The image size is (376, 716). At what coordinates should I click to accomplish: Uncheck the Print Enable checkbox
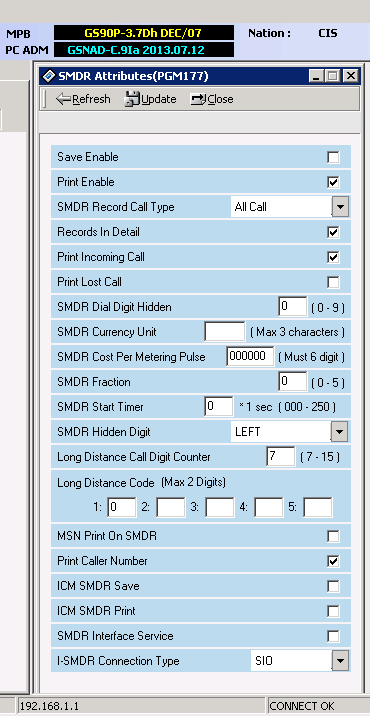click(334, 183)
